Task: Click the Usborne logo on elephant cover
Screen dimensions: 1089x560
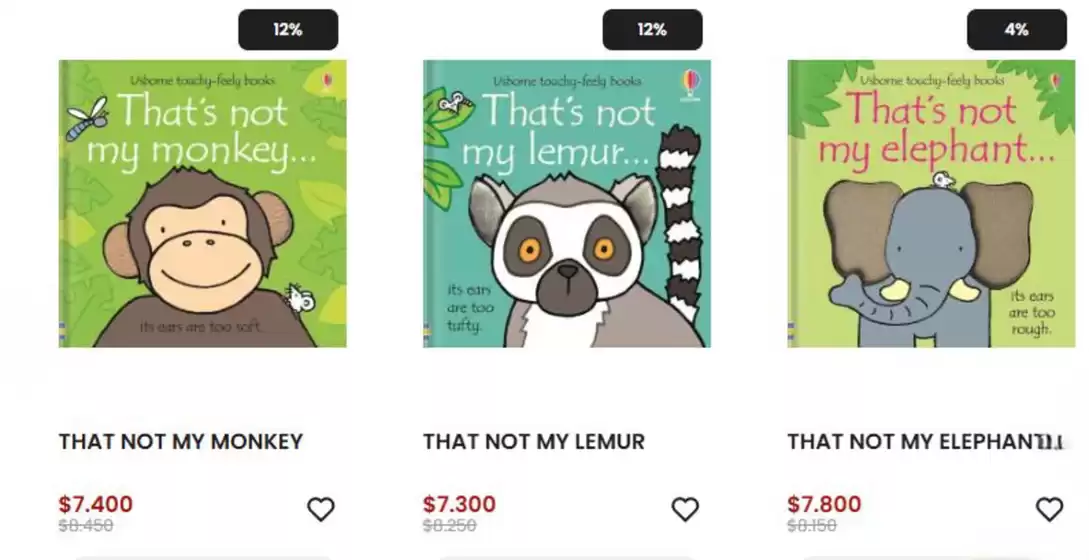Action: click(1054, 81)
